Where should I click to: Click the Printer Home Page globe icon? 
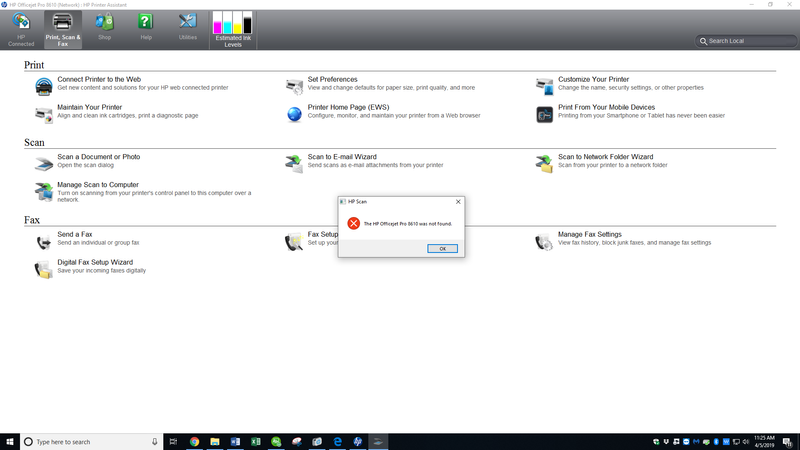coord(294,114)
